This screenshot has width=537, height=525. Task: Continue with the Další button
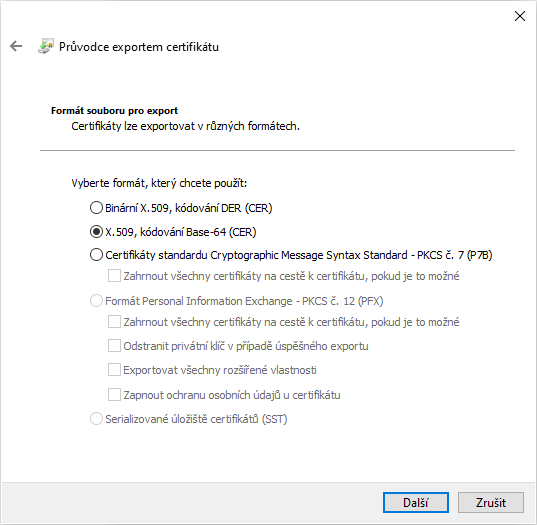click(416, 502)
